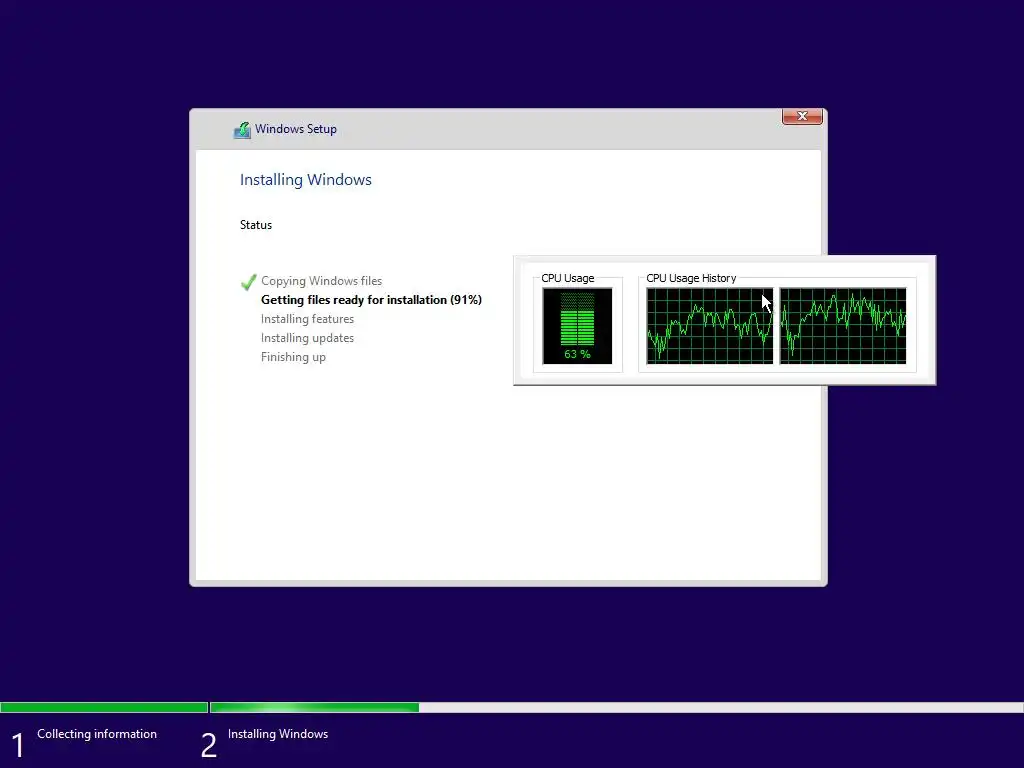Click the 'Installing updates' step
The height and width of the screenshot is (768, 1024).
307,338
